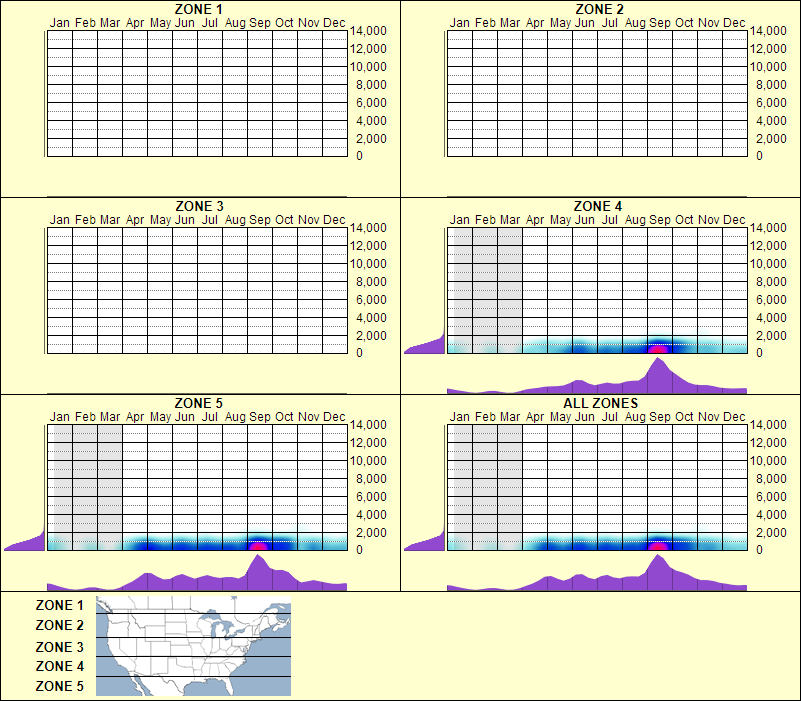This screenshot has height=701, width=801.
Task: Click the Apr month label in Zone 5
Action: (135, 417)
